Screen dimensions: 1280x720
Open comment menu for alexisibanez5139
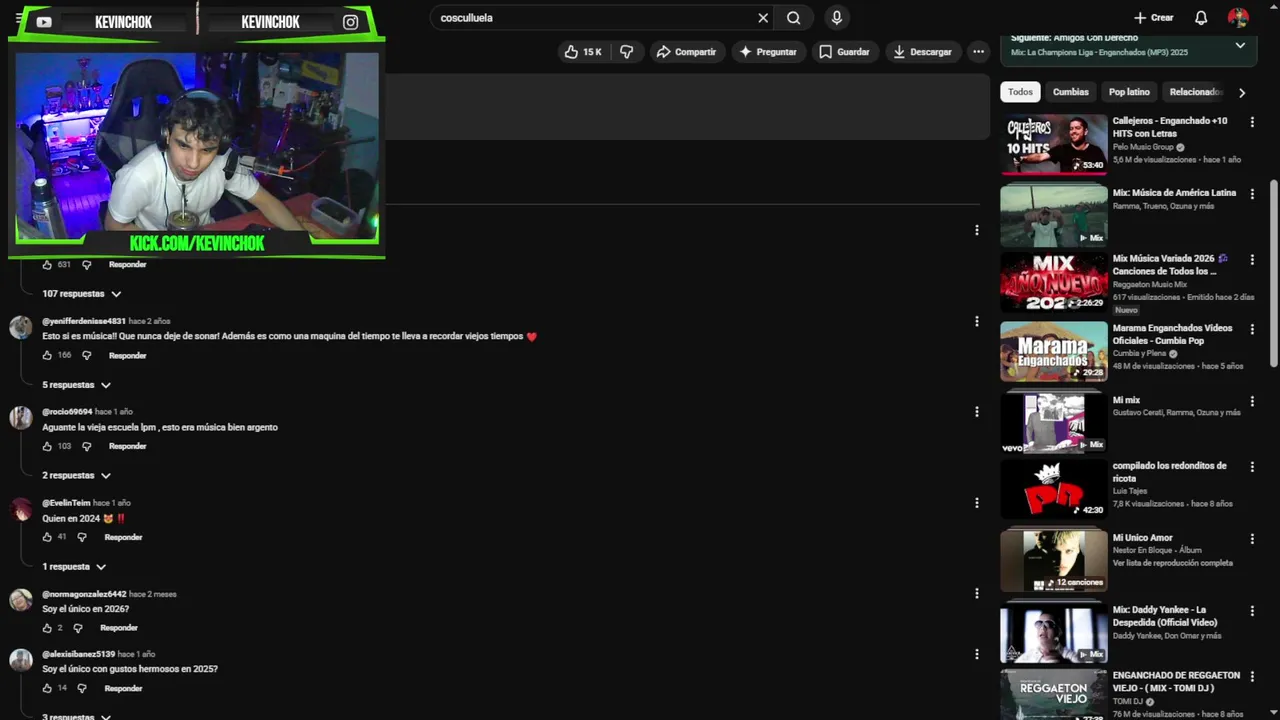click(977, 654)
